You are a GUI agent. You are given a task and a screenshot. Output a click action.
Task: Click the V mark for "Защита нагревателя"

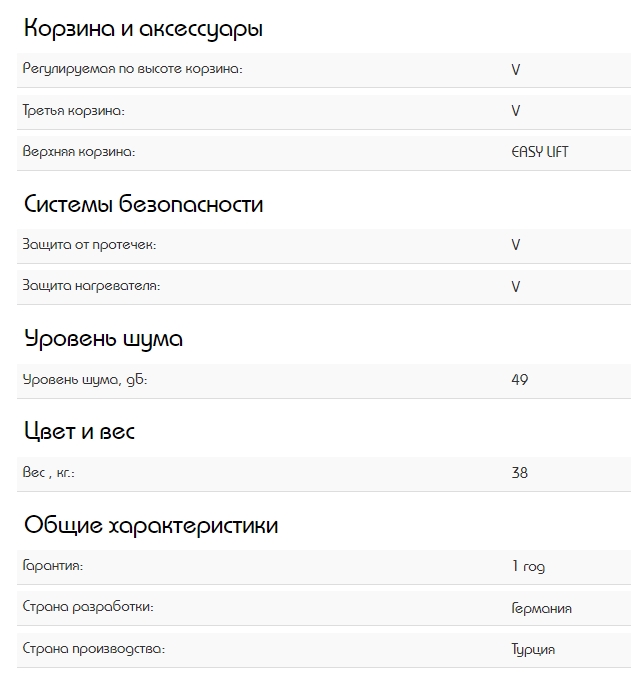click(516, 286)
